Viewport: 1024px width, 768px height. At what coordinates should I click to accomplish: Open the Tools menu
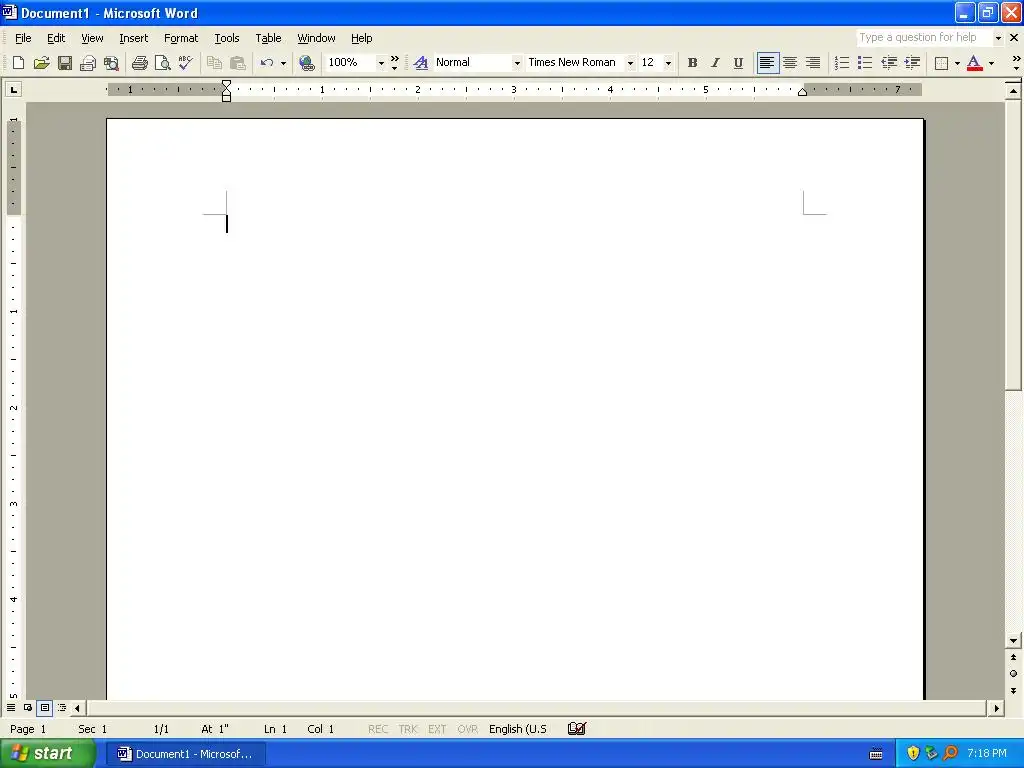(227, 38)
